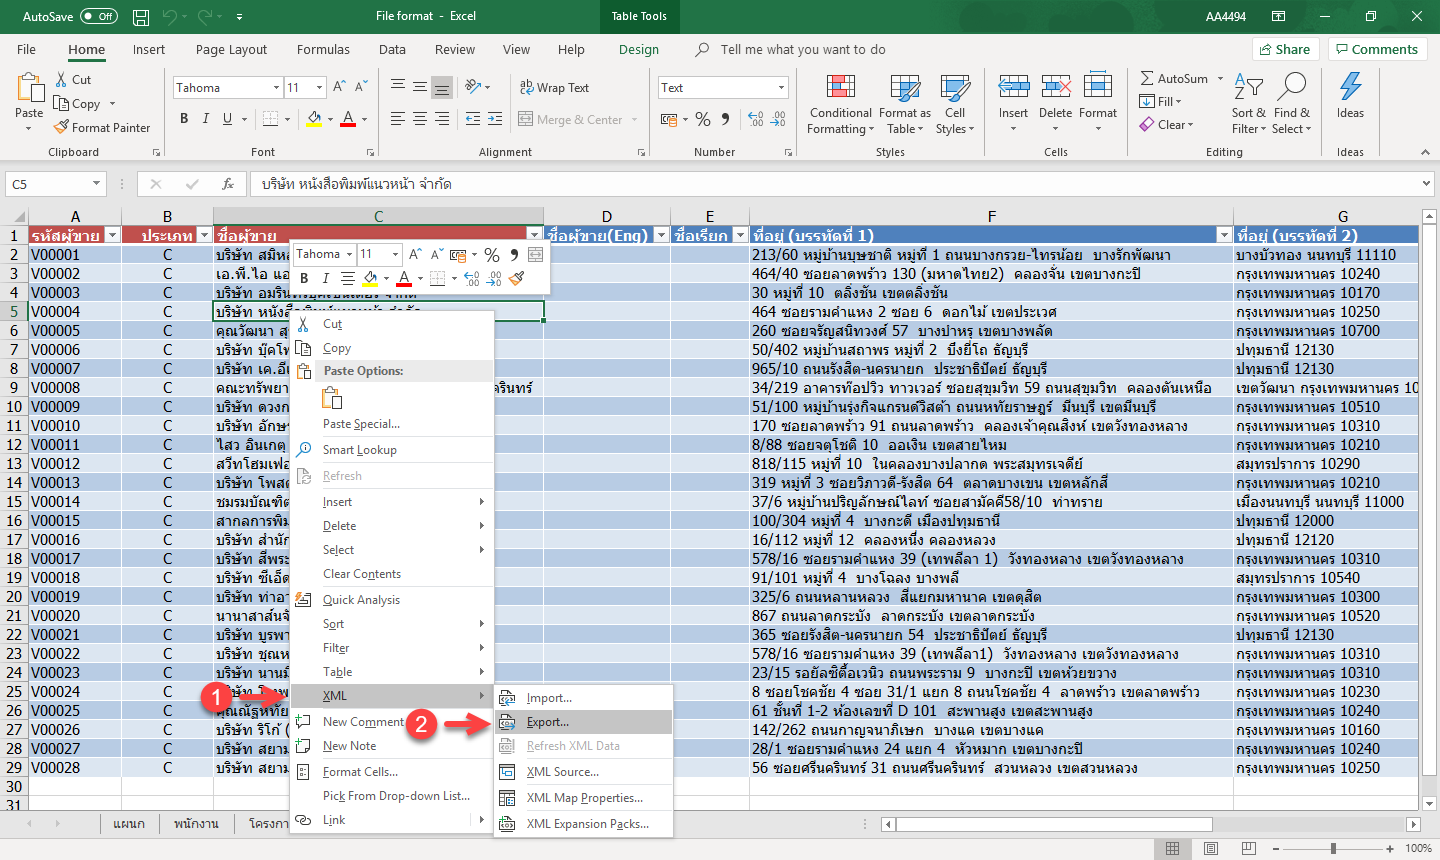
Task: Click the Delete cells icon in Cells group
Action: tap(1056, 87)
